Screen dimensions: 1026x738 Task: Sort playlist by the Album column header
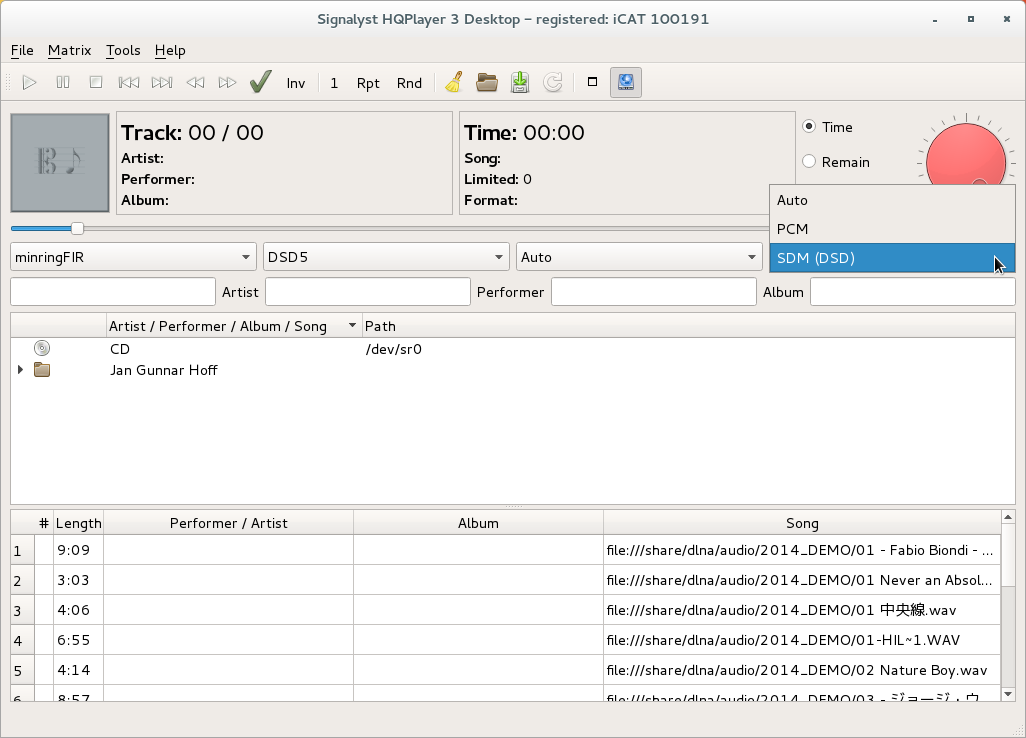pyautogui.click(x=478, y=523)
